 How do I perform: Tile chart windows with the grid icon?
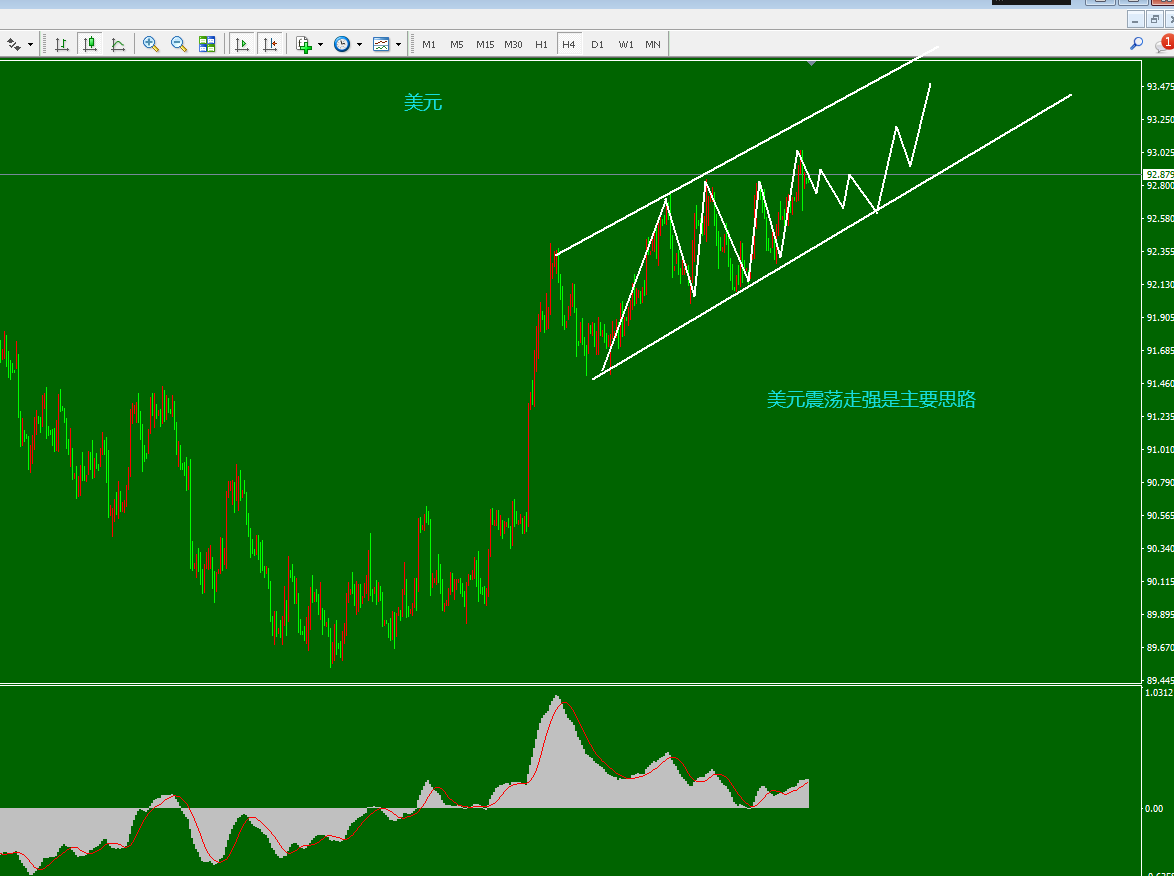point(207,44)
